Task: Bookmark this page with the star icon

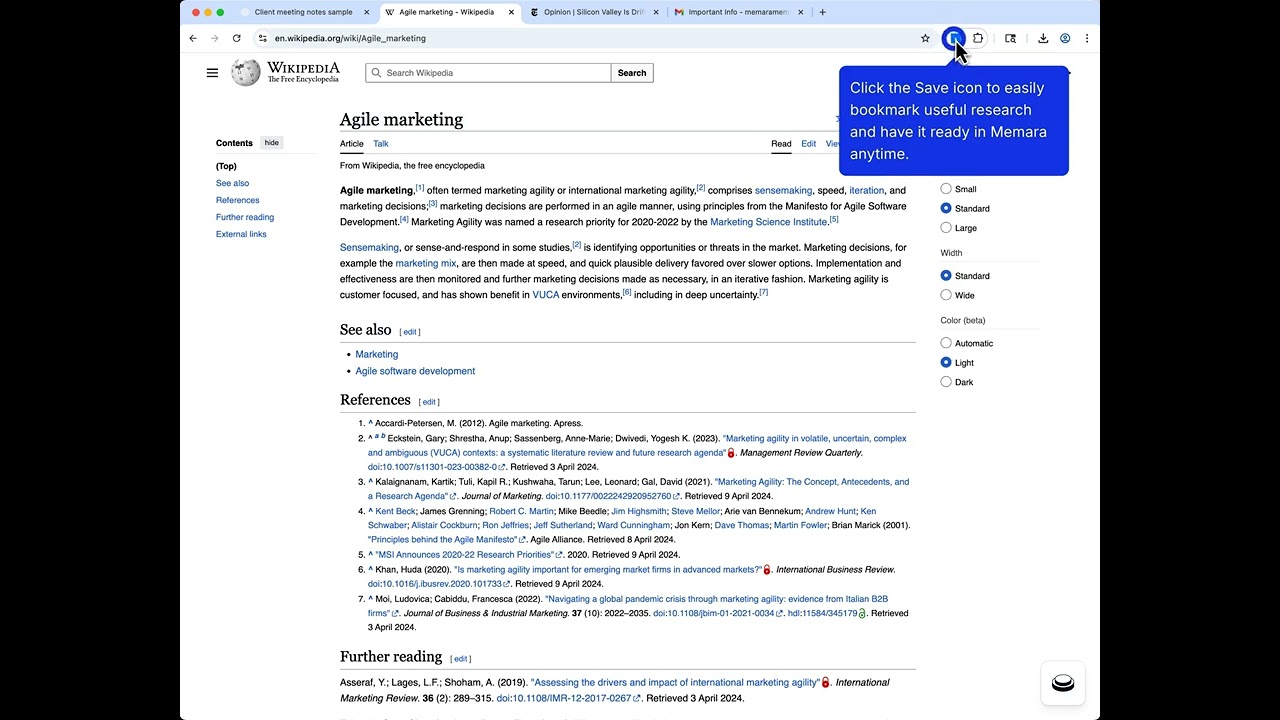Action: pyautogui.click(x=925, y=38)
